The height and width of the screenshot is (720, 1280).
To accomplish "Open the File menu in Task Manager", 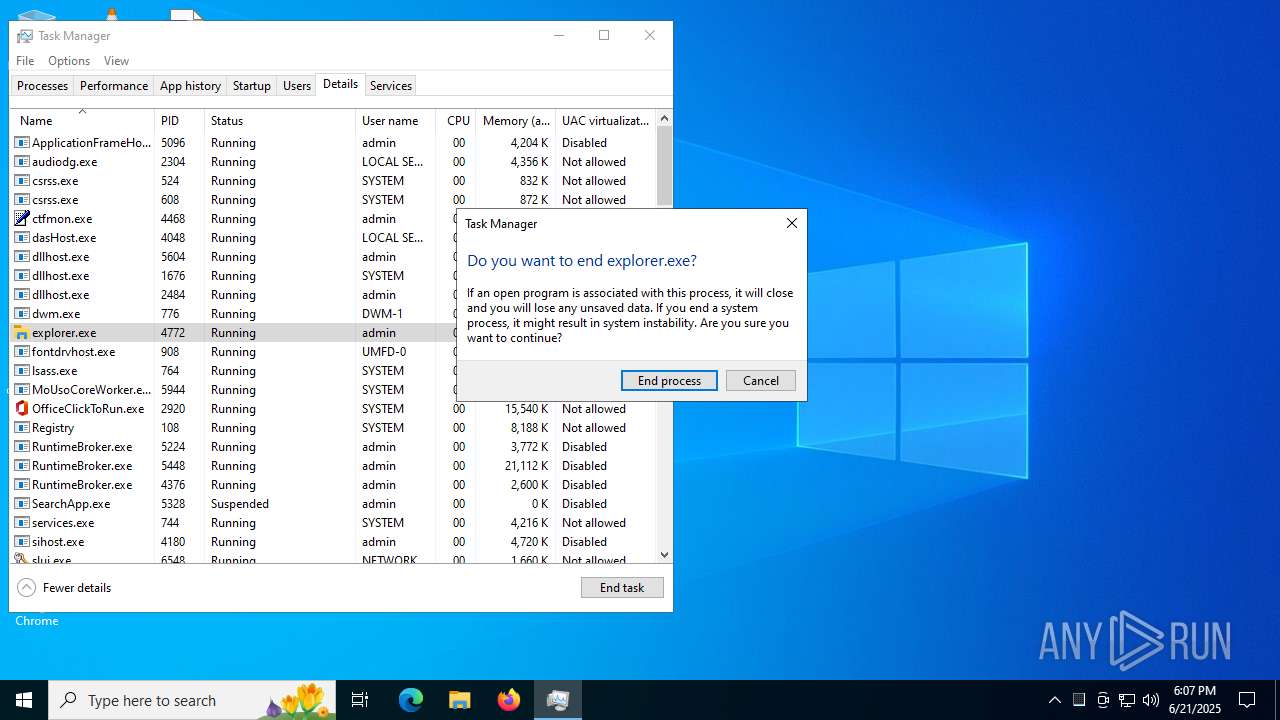I will coord(25,61).
